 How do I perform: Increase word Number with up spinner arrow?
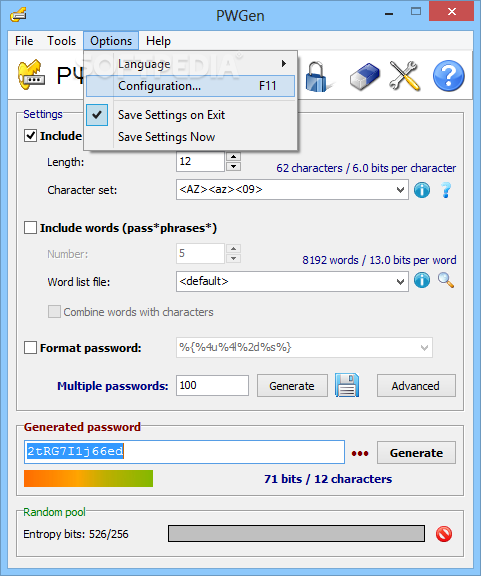click(x=233, y=249)
